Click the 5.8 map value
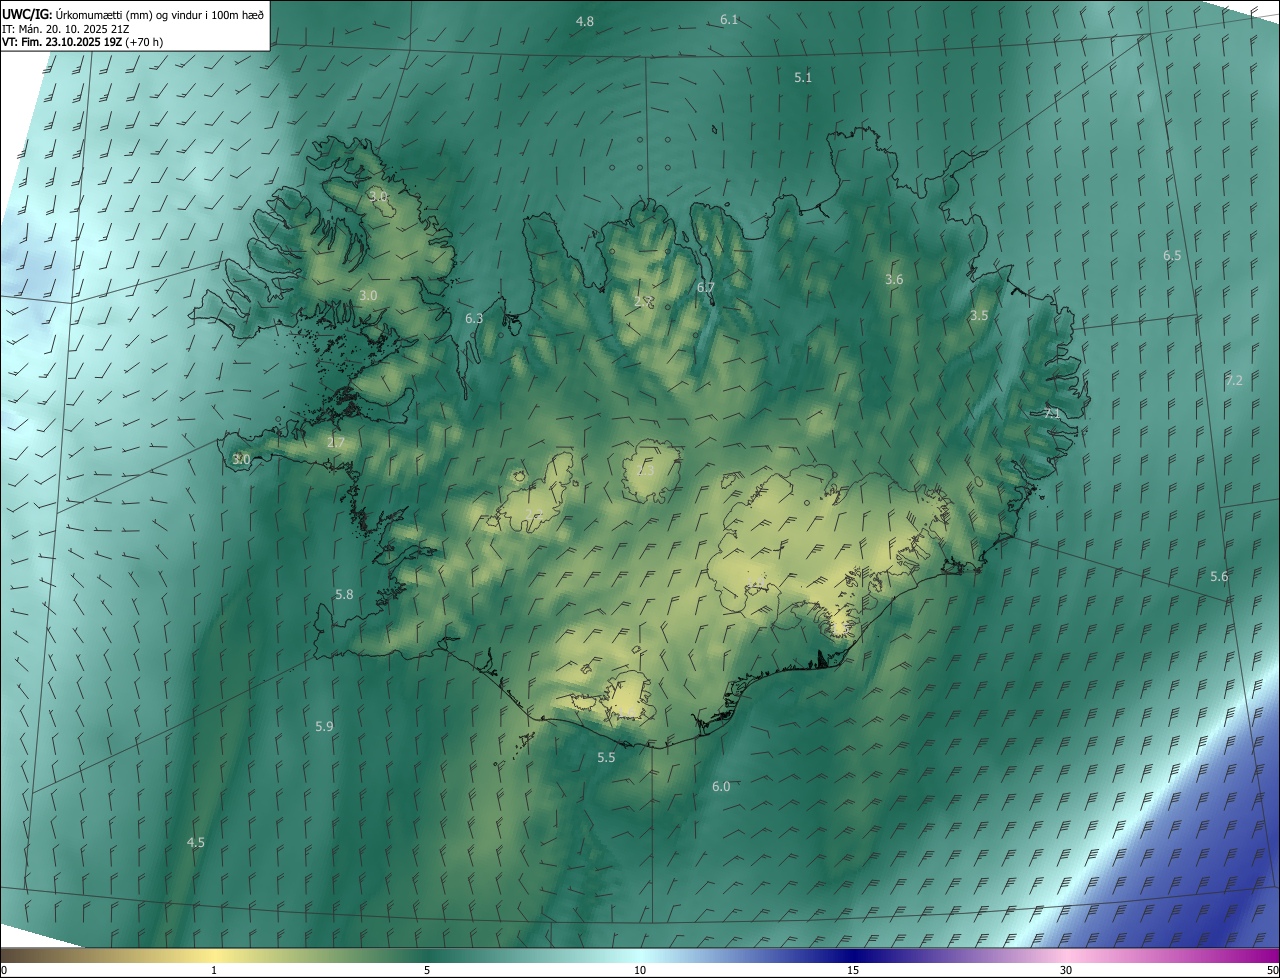This screenshot has width=1280, height=978. click(x=344, y=594)
